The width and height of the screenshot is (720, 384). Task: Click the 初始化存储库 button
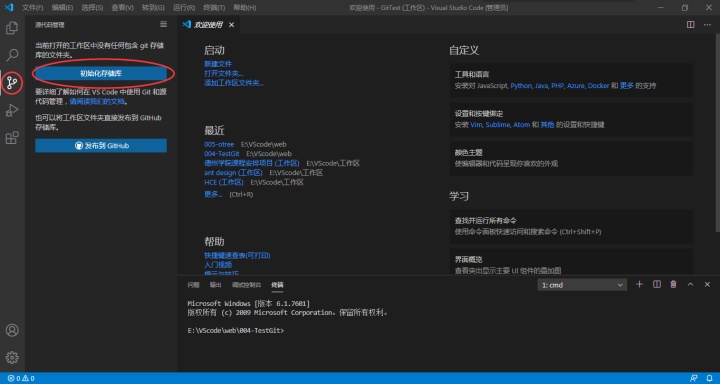click(101, 73)
